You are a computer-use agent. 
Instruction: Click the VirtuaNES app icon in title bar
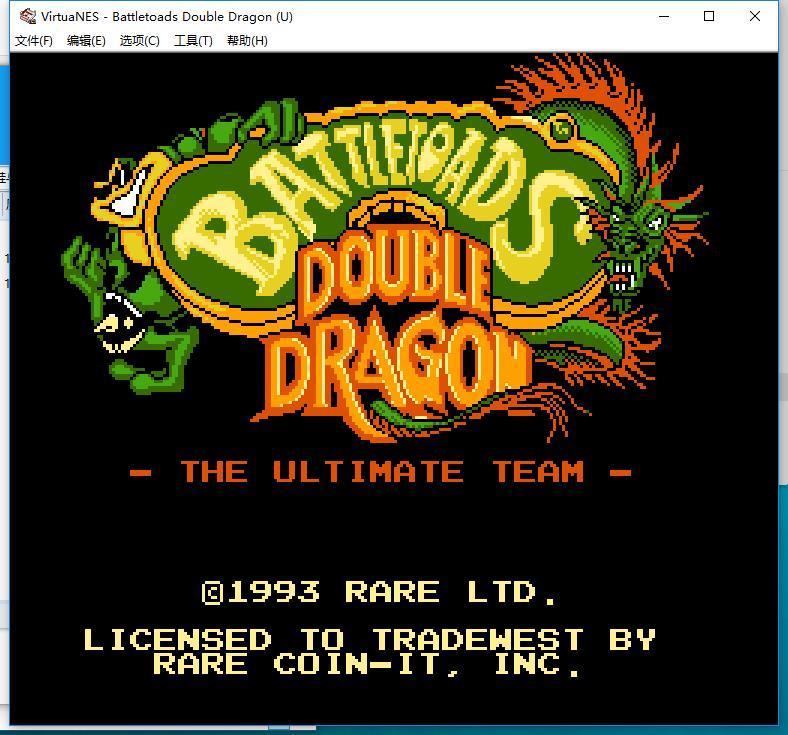click(x=28, y=16)
